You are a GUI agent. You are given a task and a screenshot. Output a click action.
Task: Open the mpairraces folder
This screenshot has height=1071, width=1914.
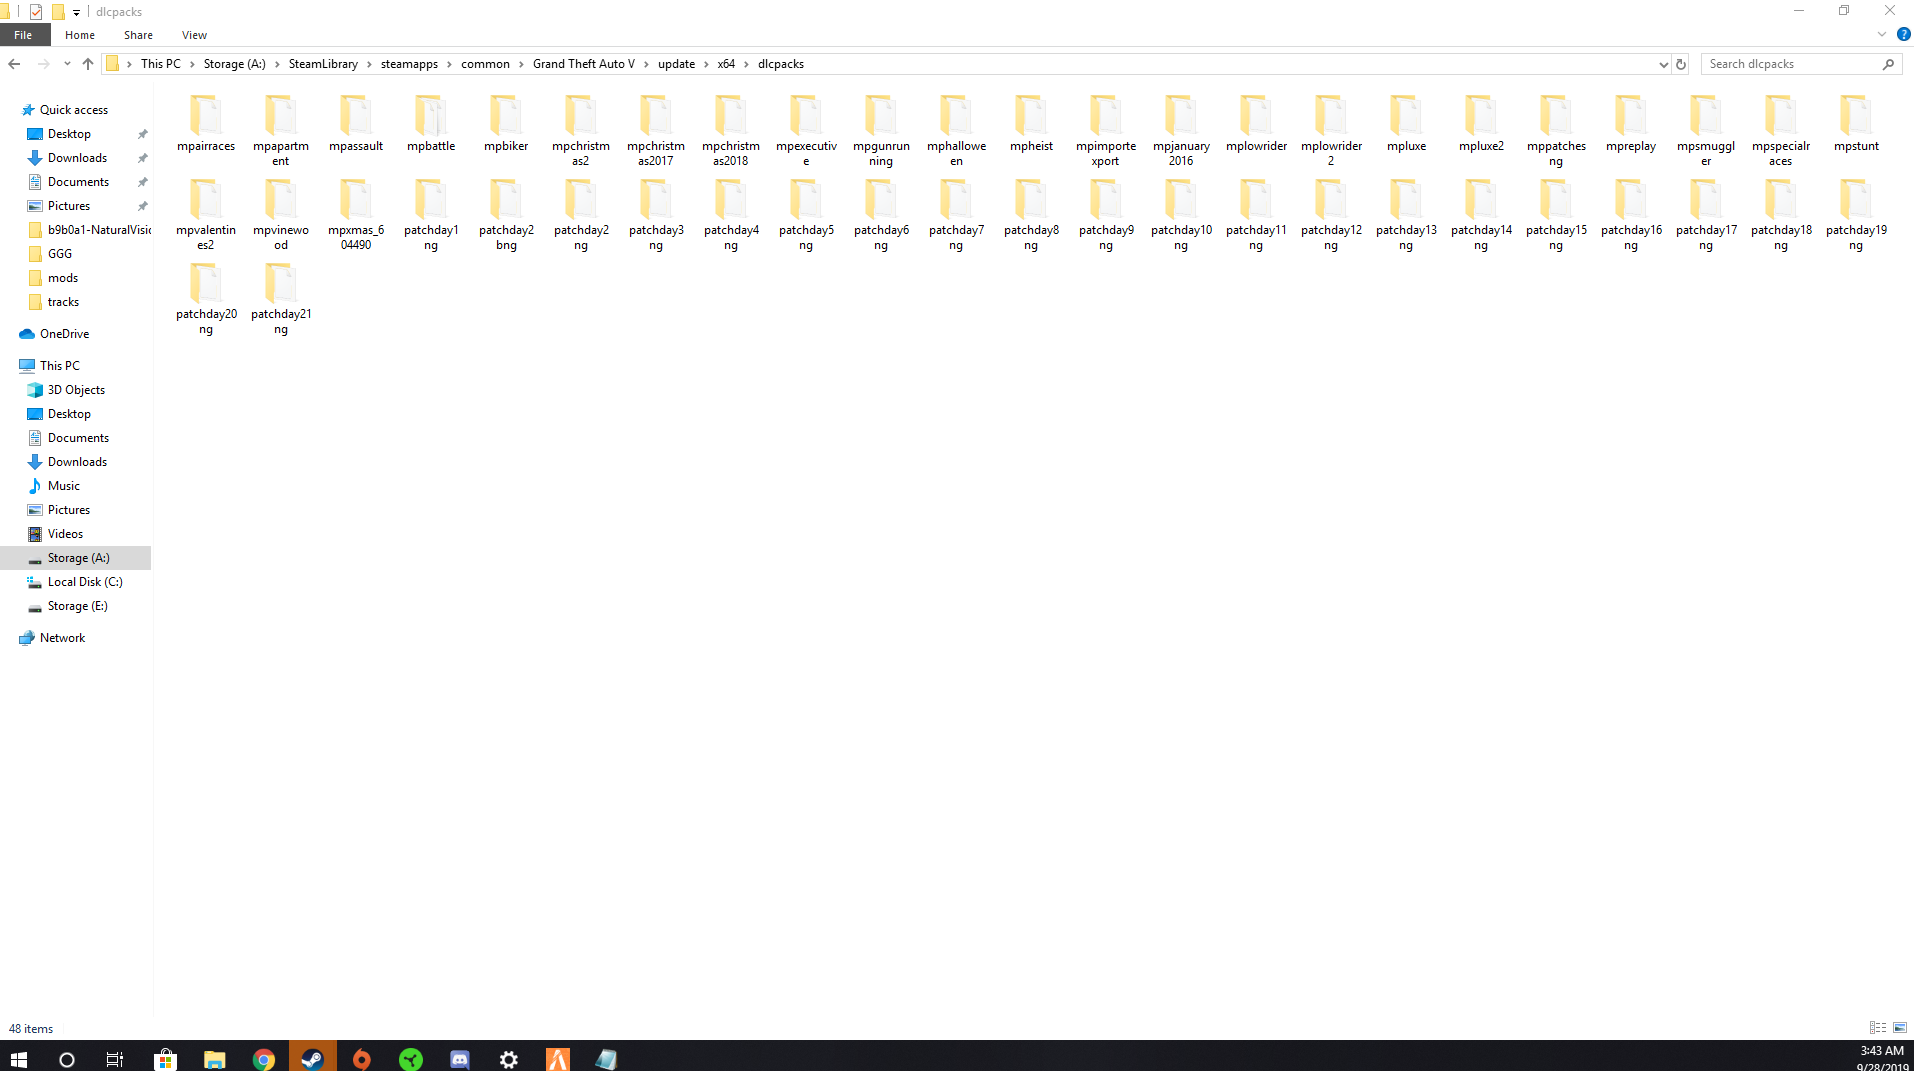(x=206, y=124)
